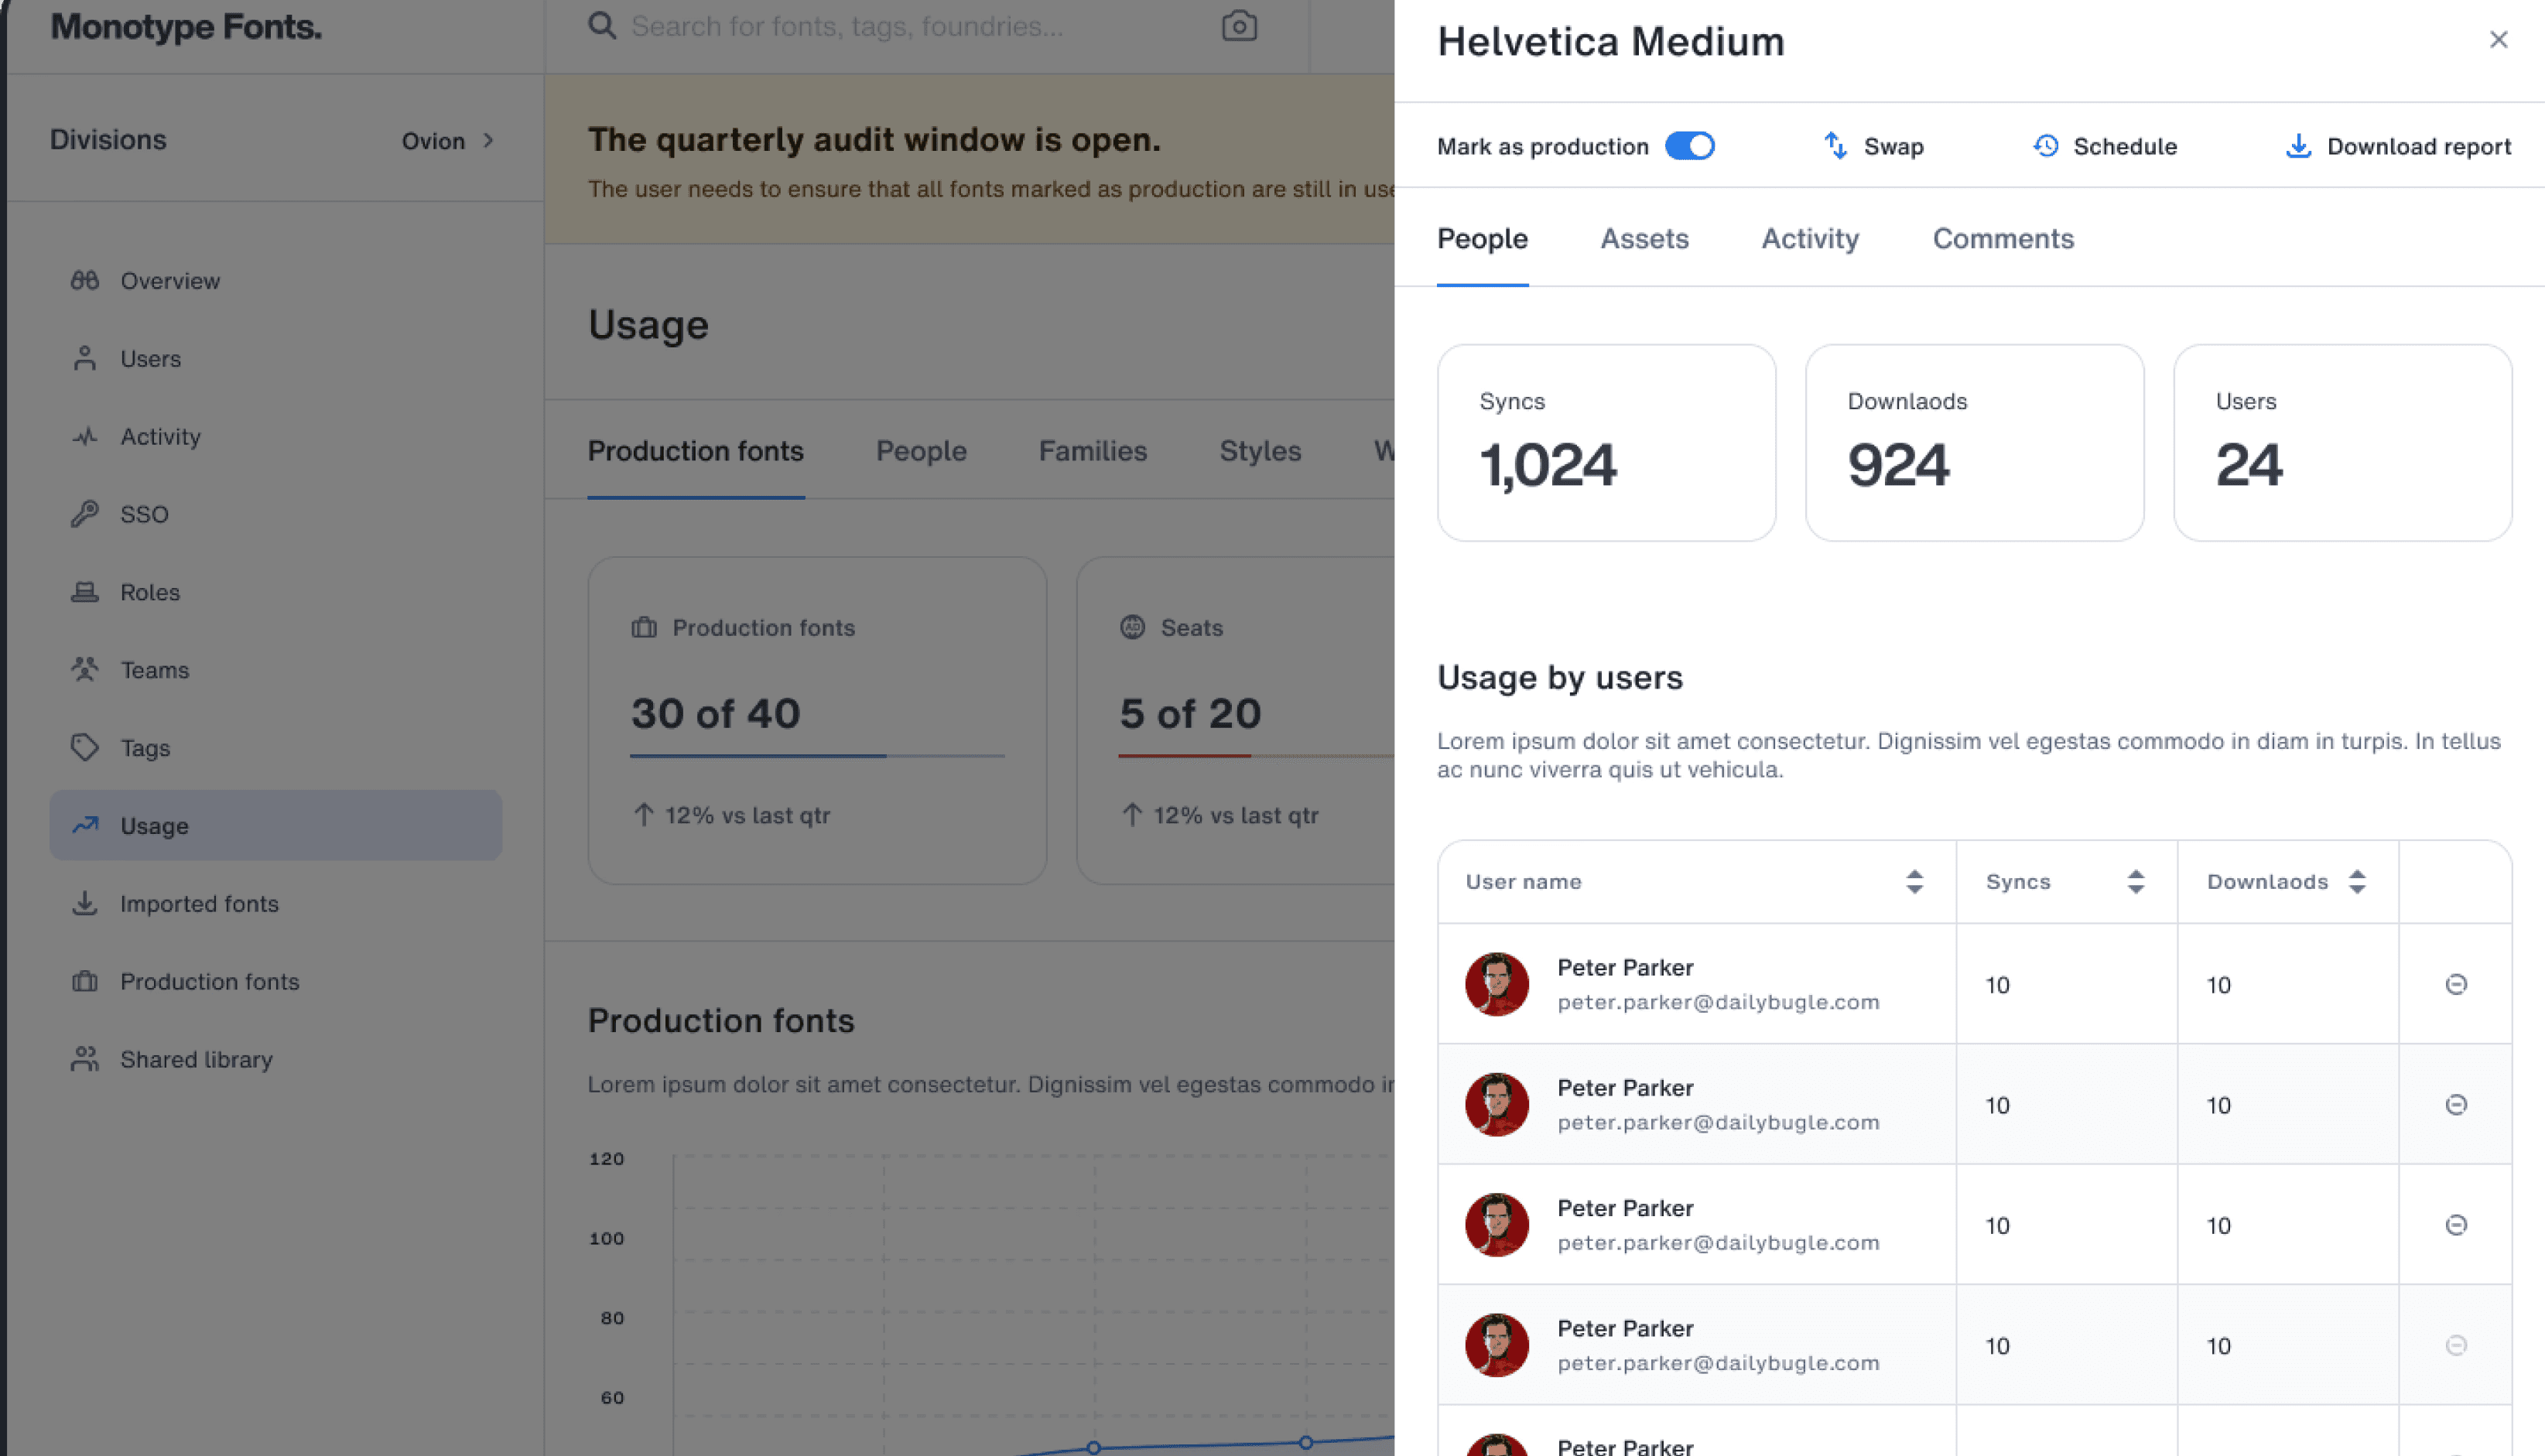Click the sidebar Production fonts briefcase icon
Image resolution: width=2545 pixels, height=1456 pixels.
[x=85, y=982]
